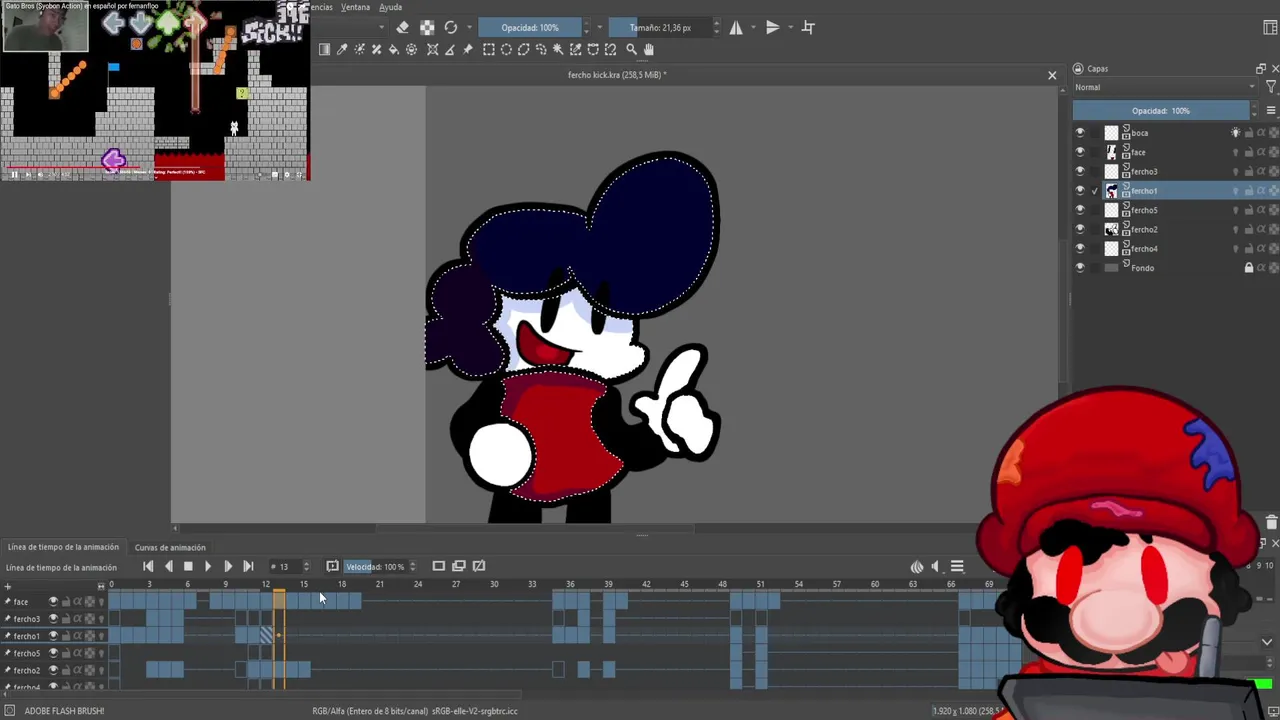The height and width of the screenshot is (720, 1280).
Task: Select the Pan hand tool
Action: click(648, 49)
